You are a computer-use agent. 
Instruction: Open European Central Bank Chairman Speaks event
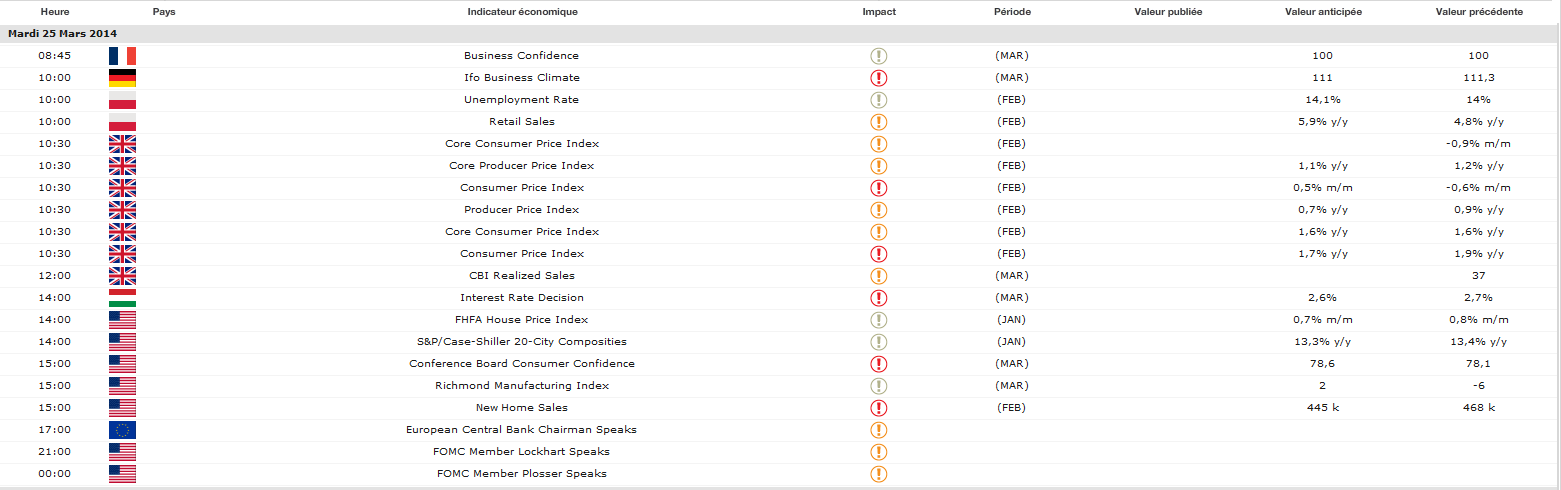(x=521, y=430)
